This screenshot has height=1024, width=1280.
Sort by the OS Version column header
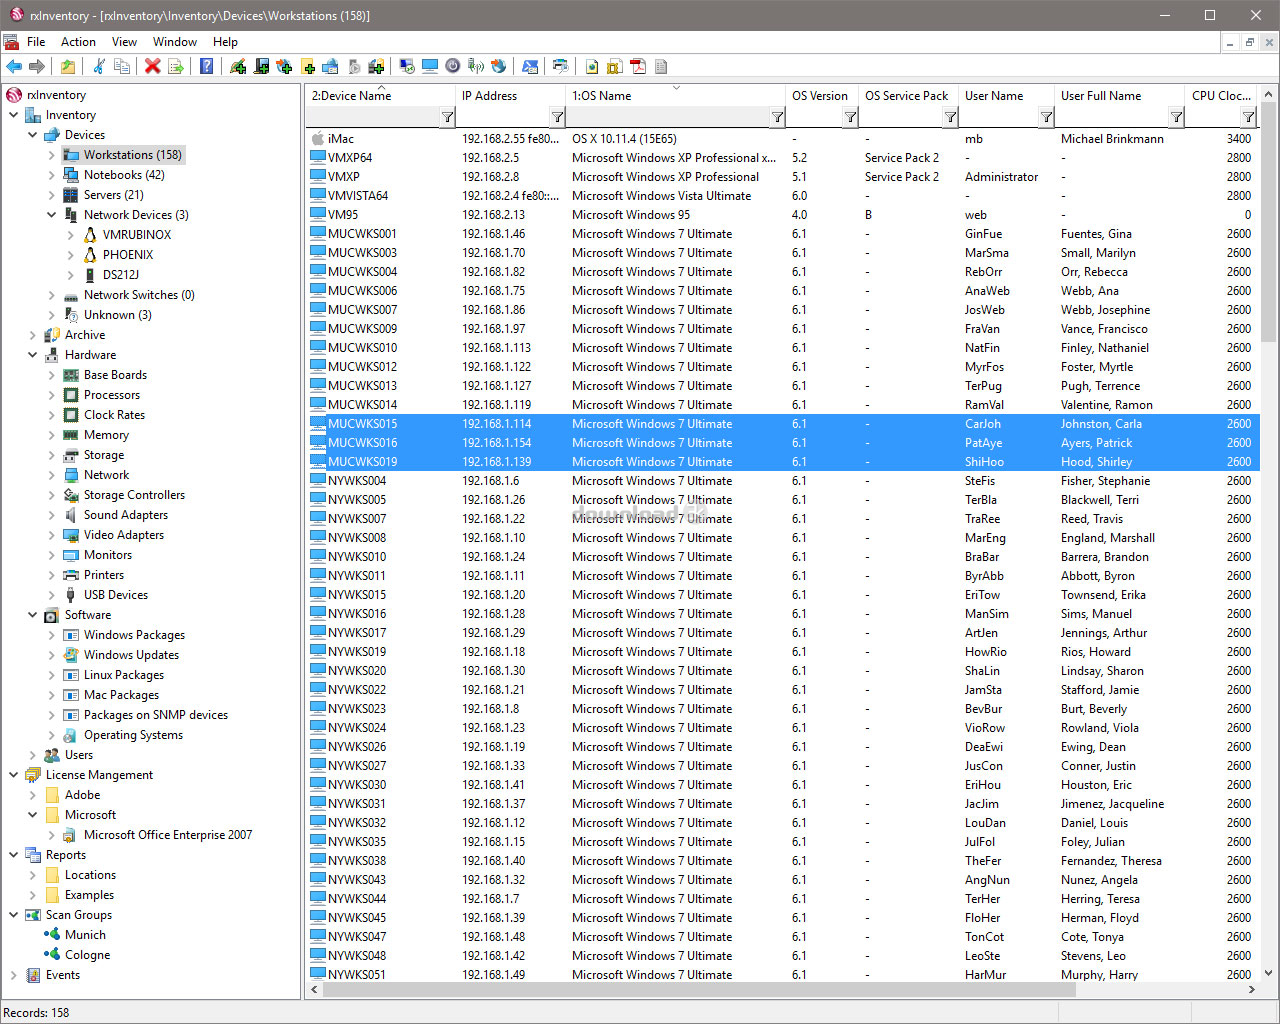click(823, 96)
